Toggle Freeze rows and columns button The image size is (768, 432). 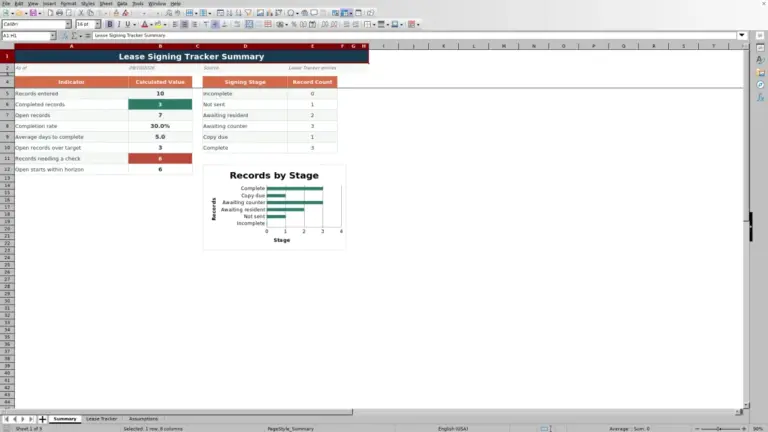pyautogui.click(x=344, y=13)
